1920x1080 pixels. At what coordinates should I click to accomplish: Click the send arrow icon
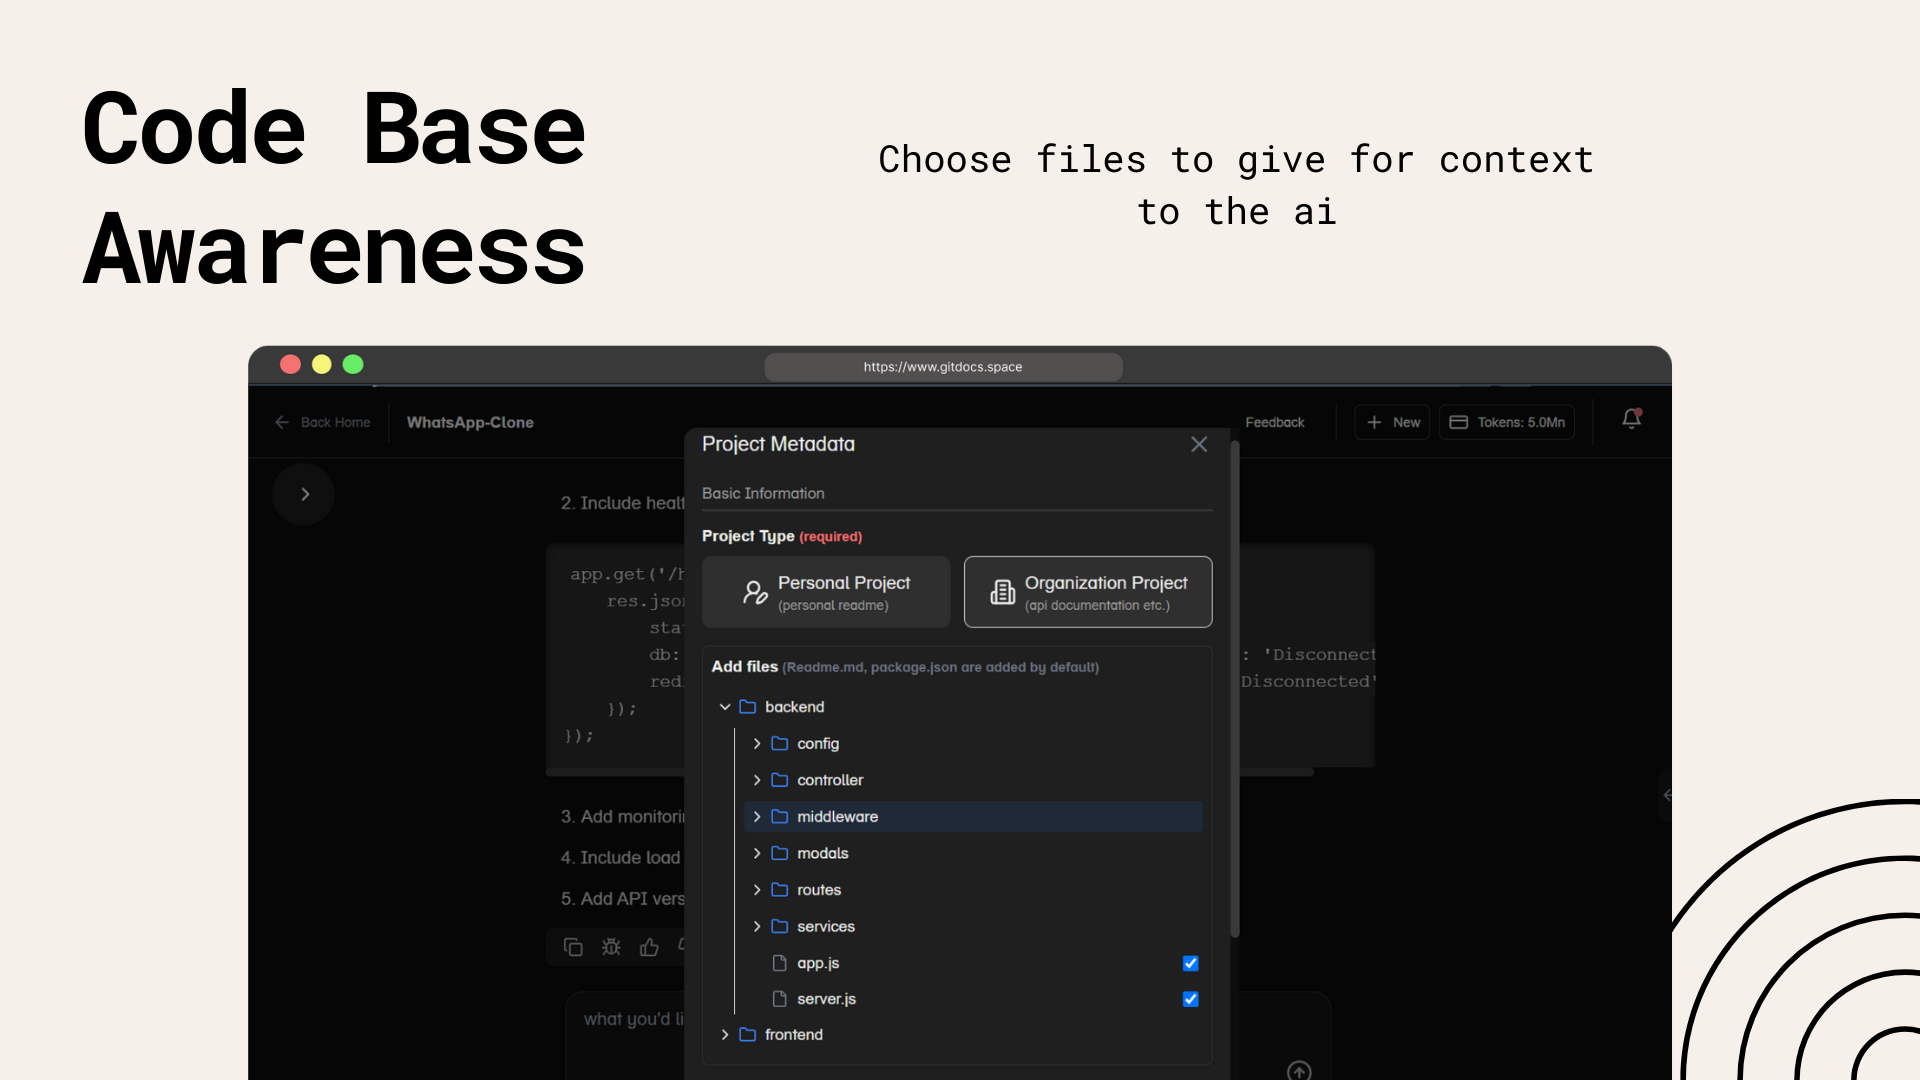(x=1298, y=1070)
